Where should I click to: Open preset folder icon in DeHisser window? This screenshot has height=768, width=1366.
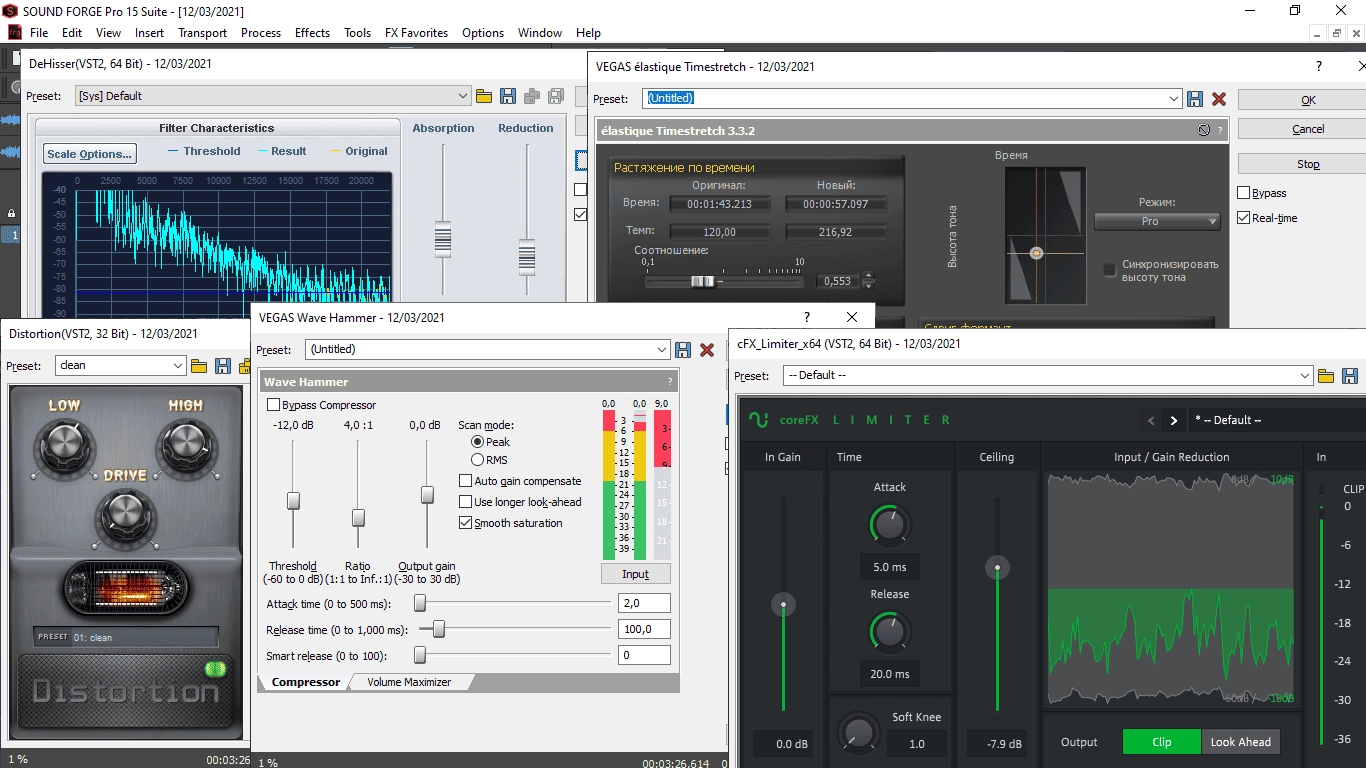click(484, 96)
